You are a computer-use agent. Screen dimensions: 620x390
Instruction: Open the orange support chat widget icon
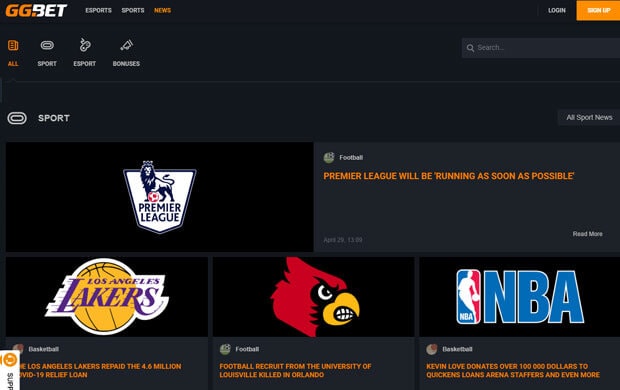coord(9,360)
